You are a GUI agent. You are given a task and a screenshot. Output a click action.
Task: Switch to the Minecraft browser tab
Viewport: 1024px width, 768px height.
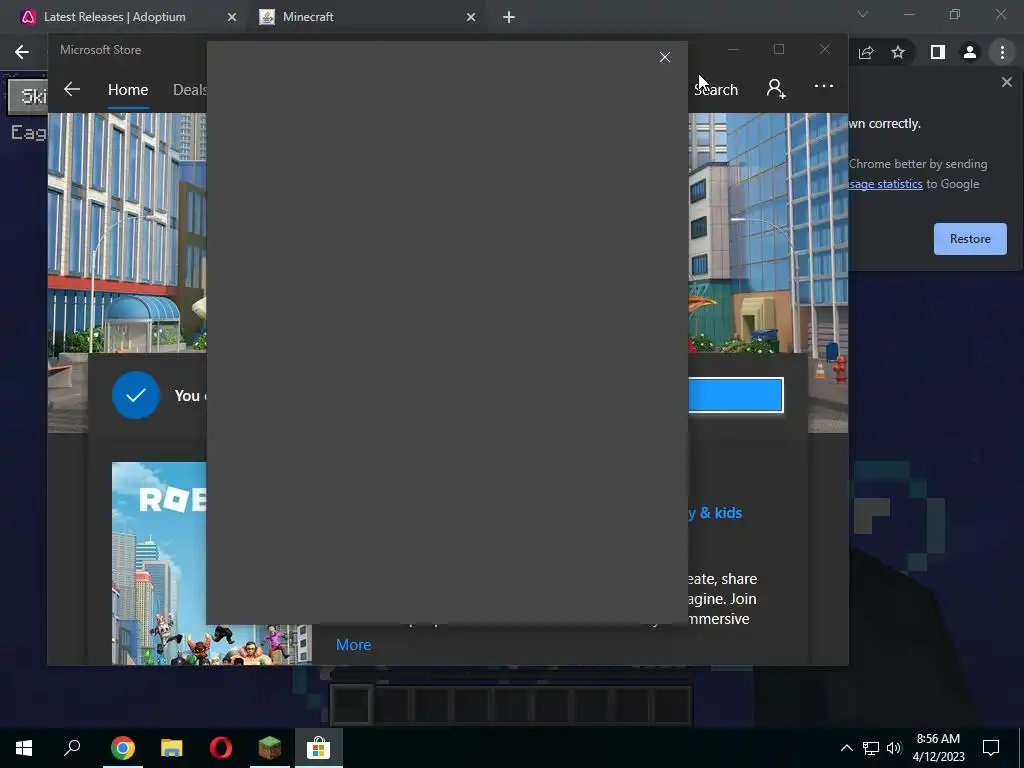tap(308, 17)
